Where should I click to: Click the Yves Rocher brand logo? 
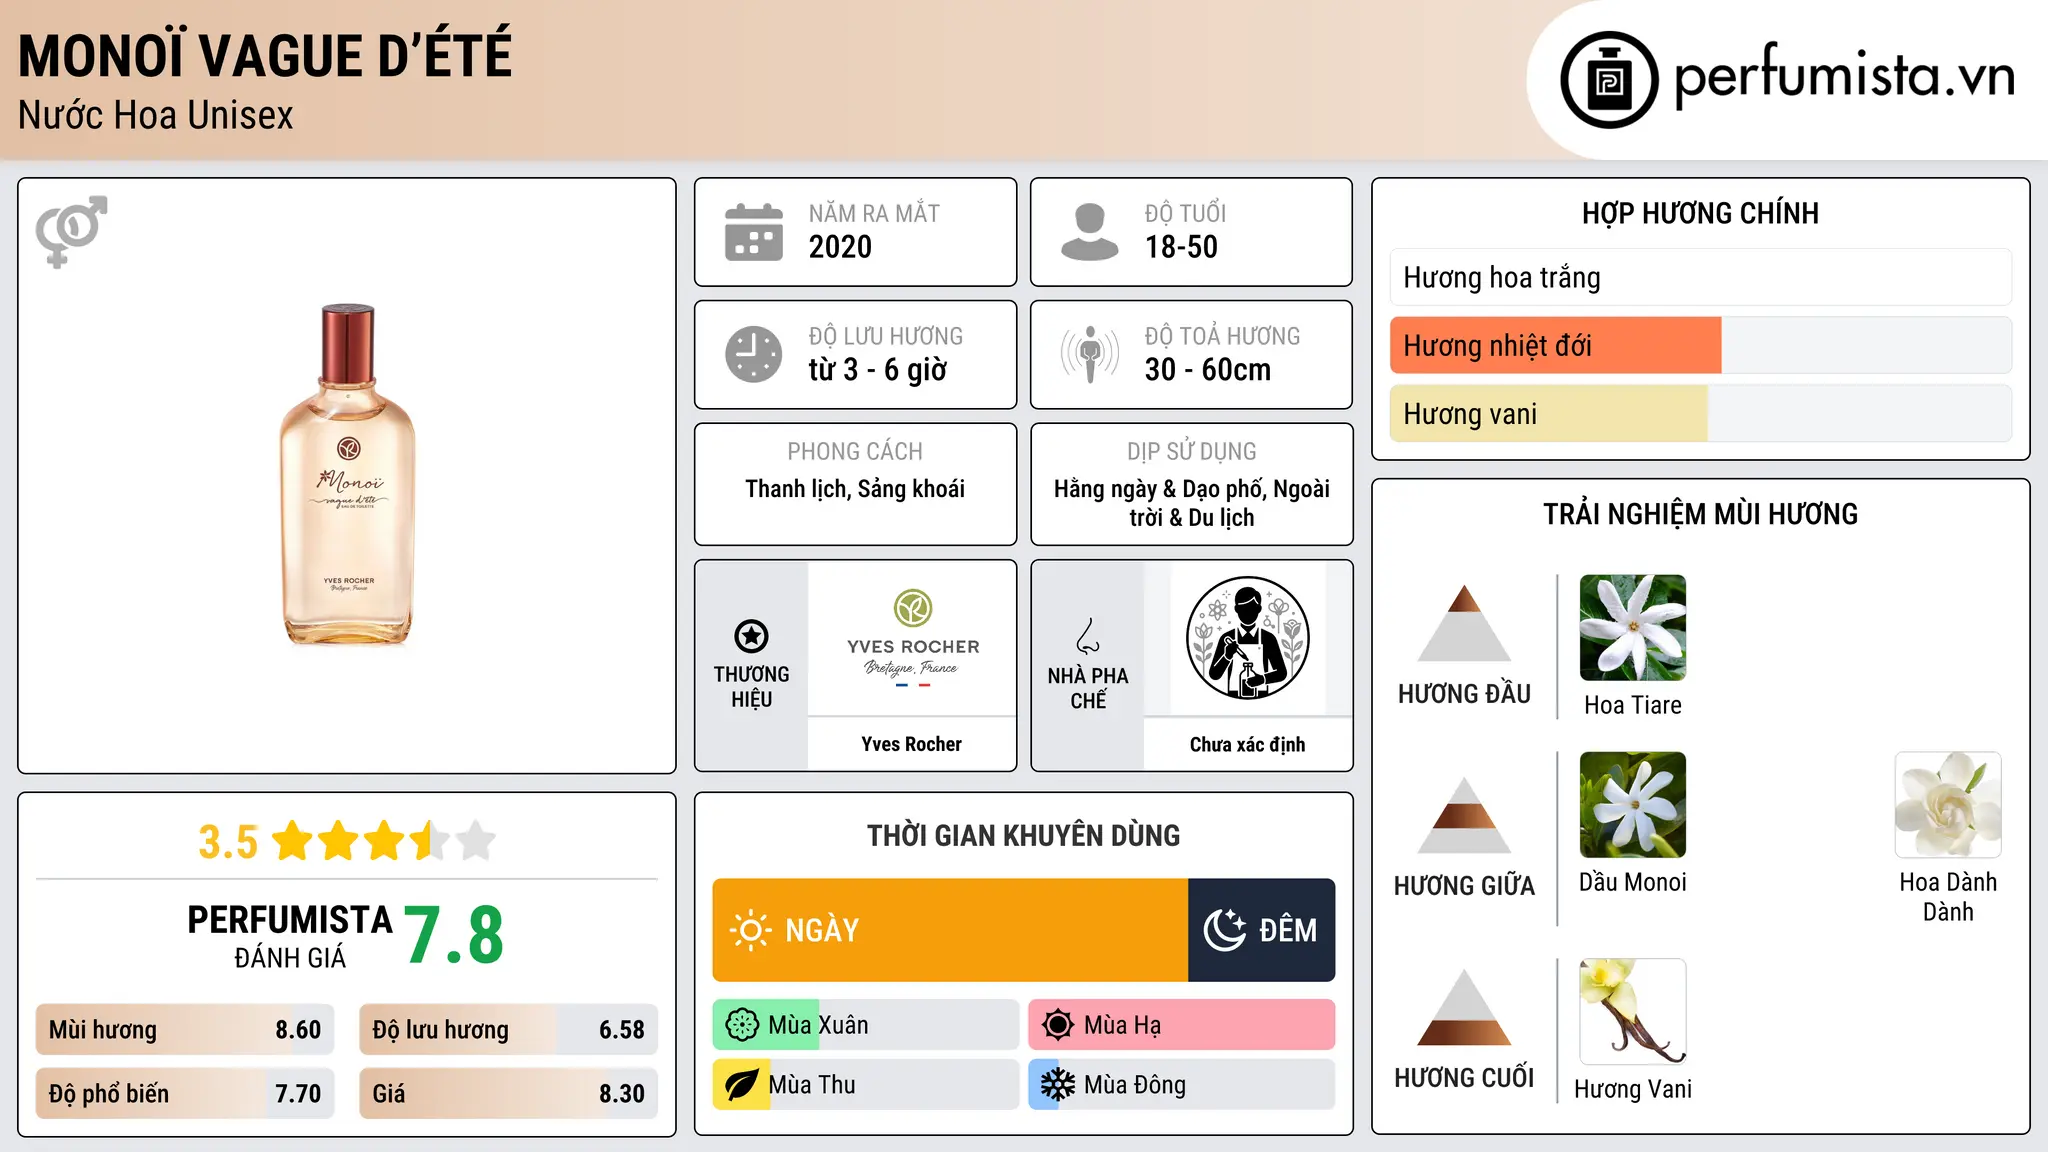click(912, 638)
